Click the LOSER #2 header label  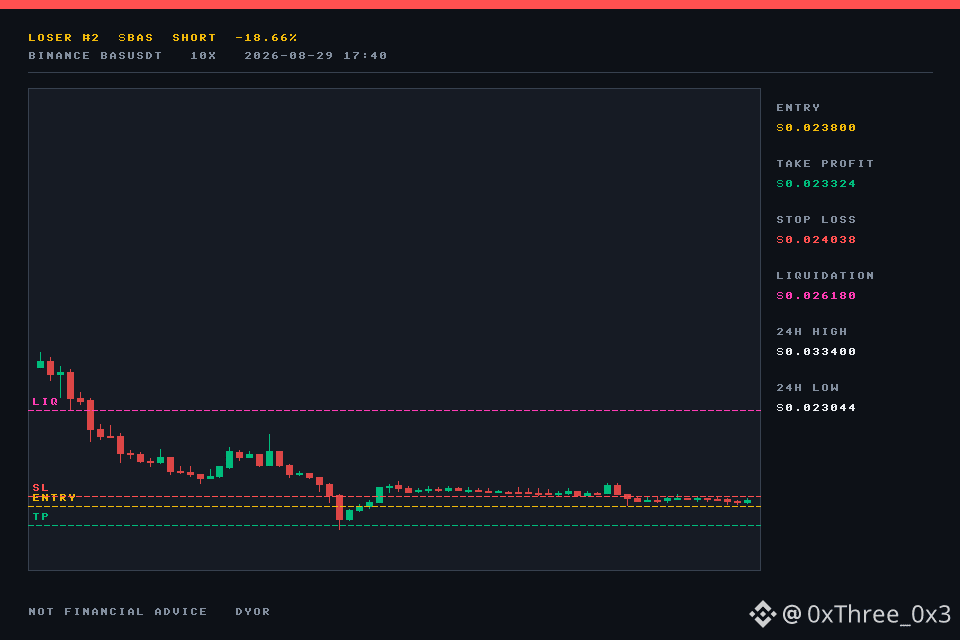tap(64, 37)
